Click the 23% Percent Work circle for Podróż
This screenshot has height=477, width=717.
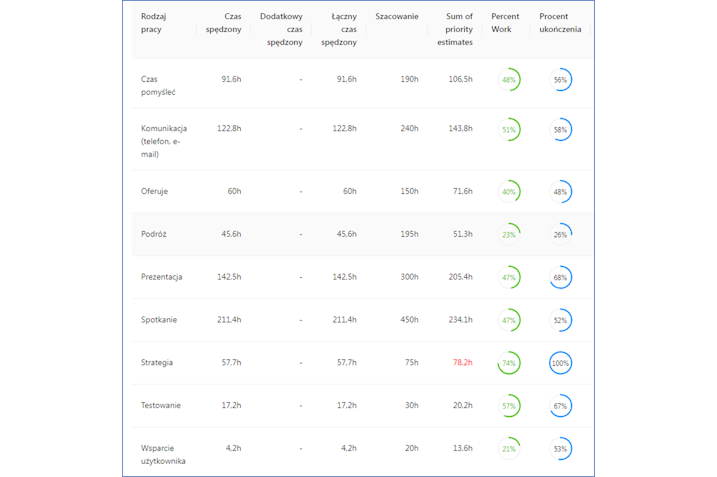509,235
